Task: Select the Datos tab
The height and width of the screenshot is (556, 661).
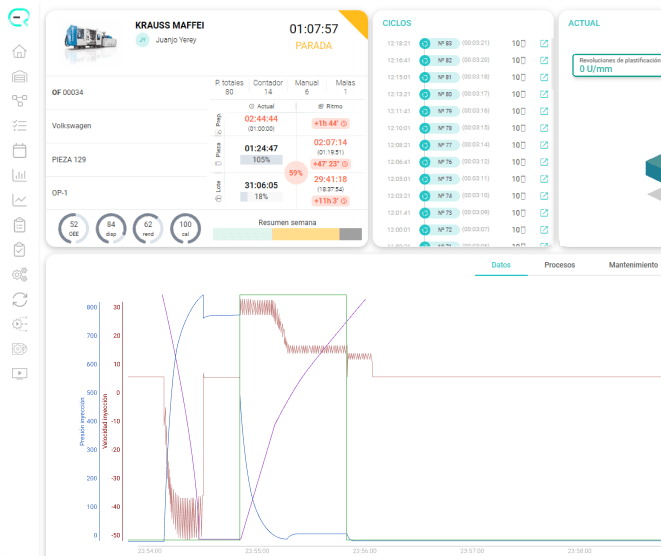Action: pyautogui.click(x=501, y=265)
